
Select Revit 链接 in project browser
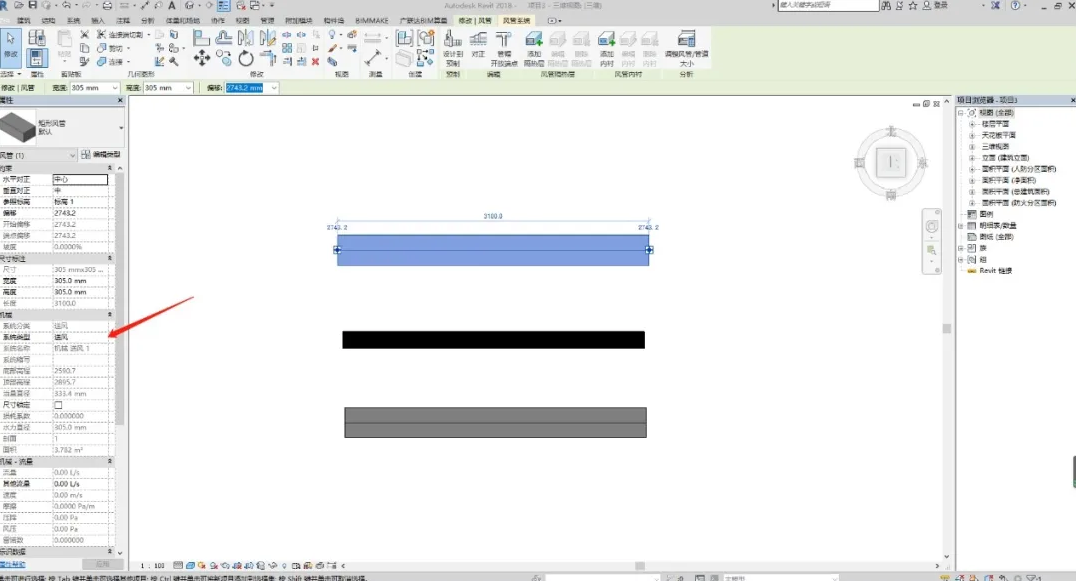995,270
